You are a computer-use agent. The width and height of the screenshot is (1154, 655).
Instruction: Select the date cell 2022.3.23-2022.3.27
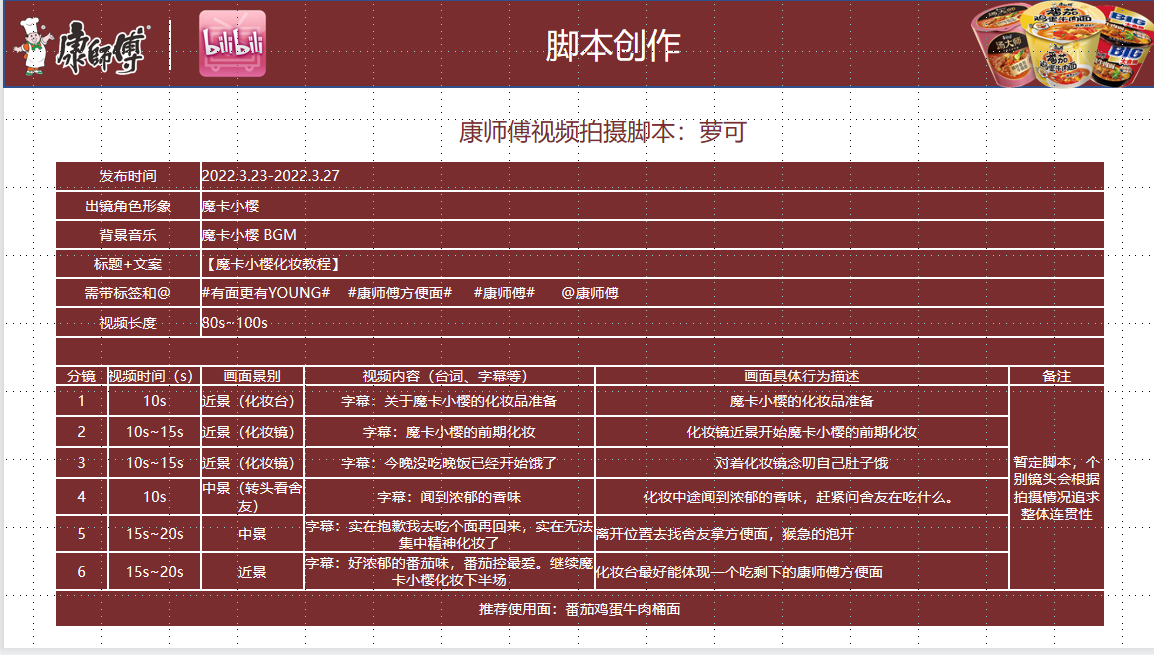pyautogui.click(x=652, y=176)
